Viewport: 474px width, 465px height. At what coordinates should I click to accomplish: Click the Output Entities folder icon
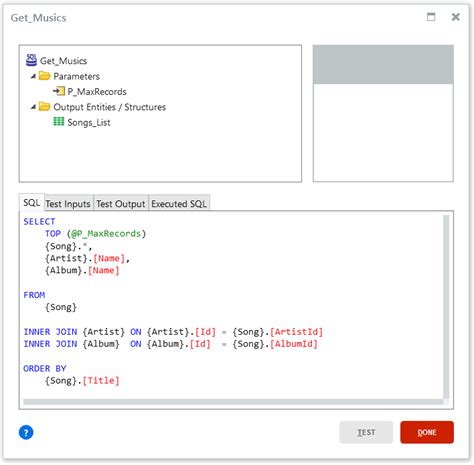(44, 107)
